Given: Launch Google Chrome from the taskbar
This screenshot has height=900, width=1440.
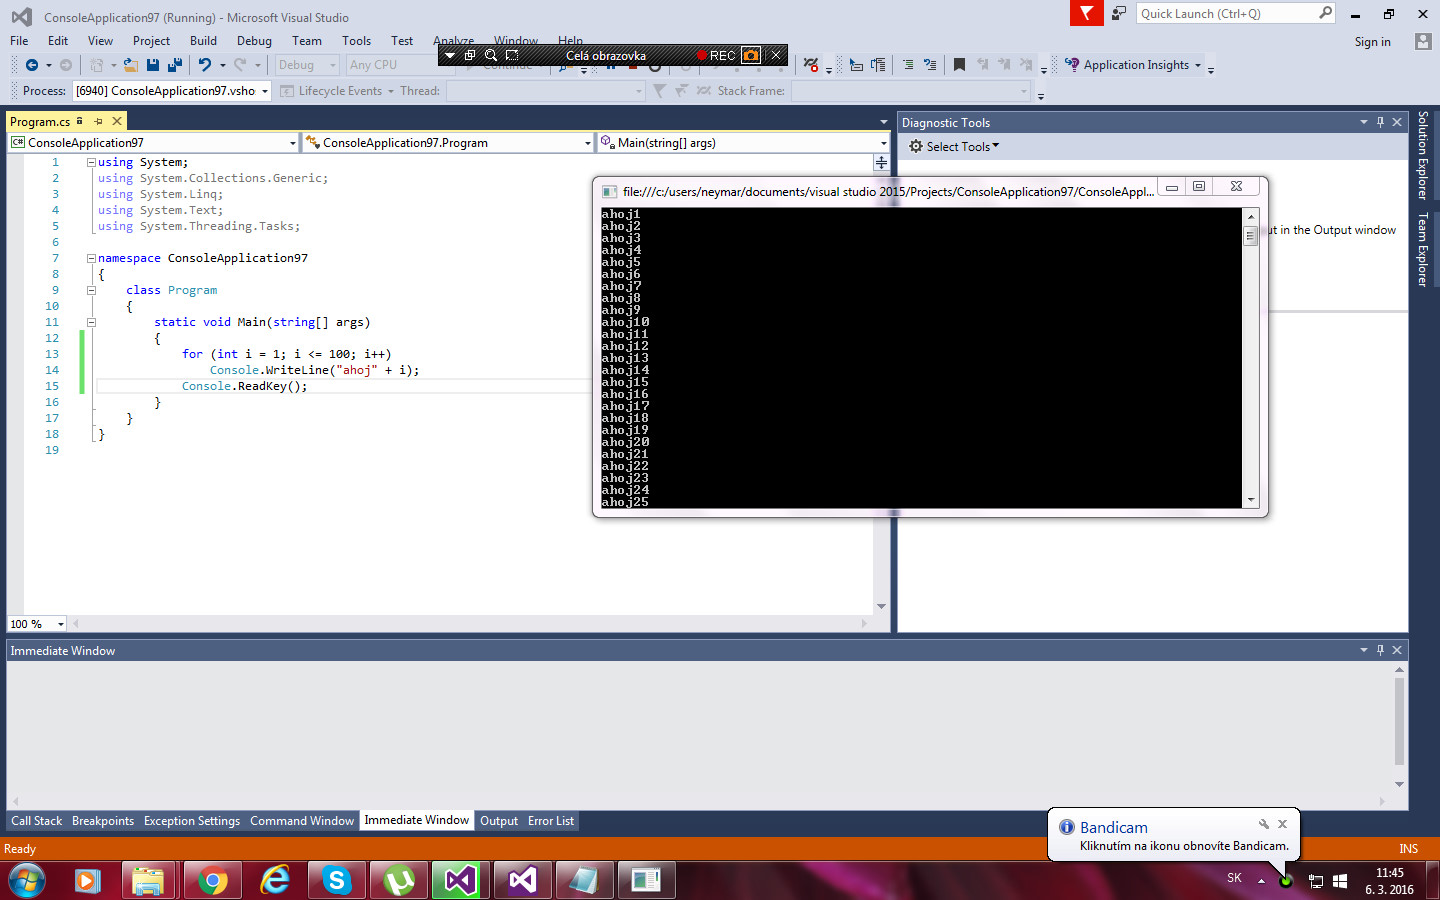Looking at the screenshot, I should pyautogui.click(x=212, y=880).
